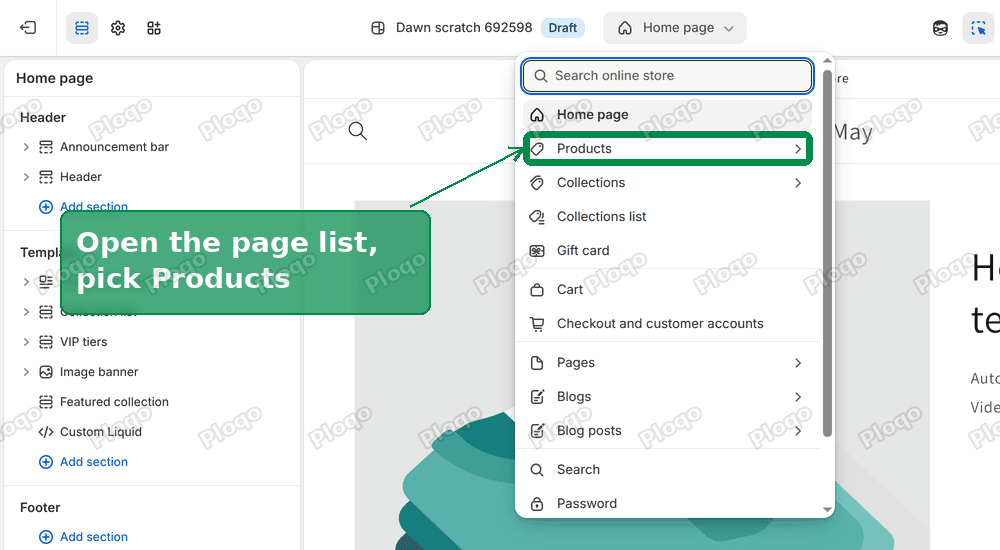This screenshot has width=1000, height=550.
Task: Expand the Image banner section
Action: [x=26, y=372]
